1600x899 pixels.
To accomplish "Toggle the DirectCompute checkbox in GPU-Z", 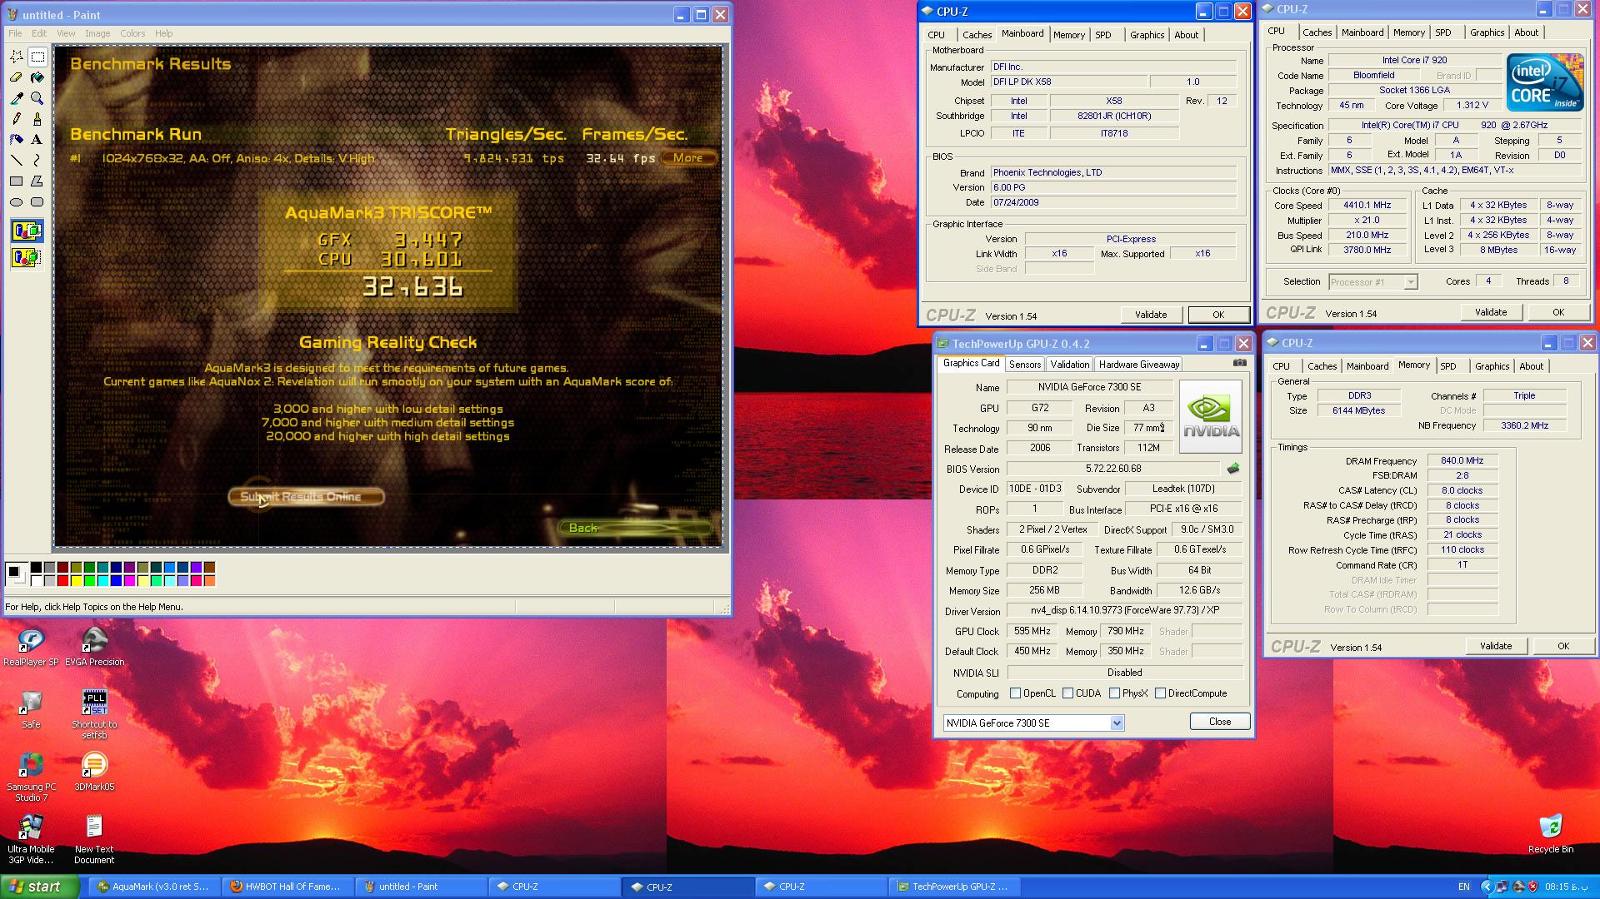I will pos(1160,693).
